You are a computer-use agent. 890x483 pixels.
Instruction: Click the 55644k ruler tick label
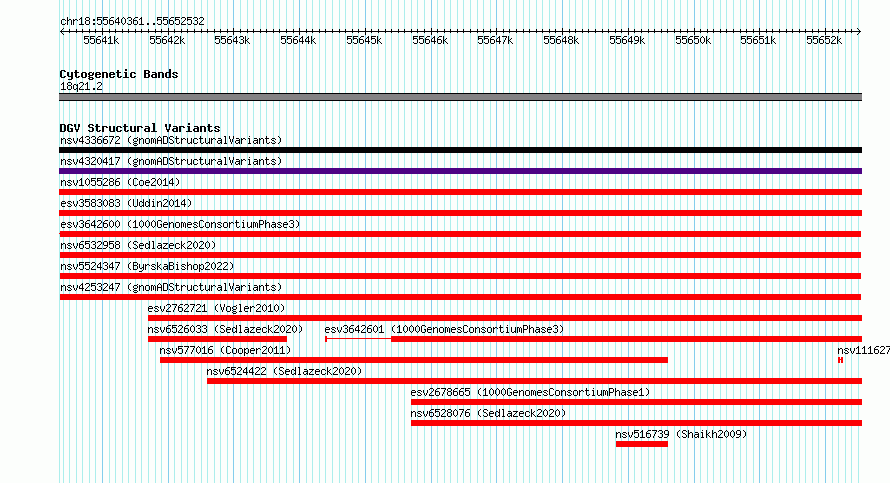click(298, 40)
